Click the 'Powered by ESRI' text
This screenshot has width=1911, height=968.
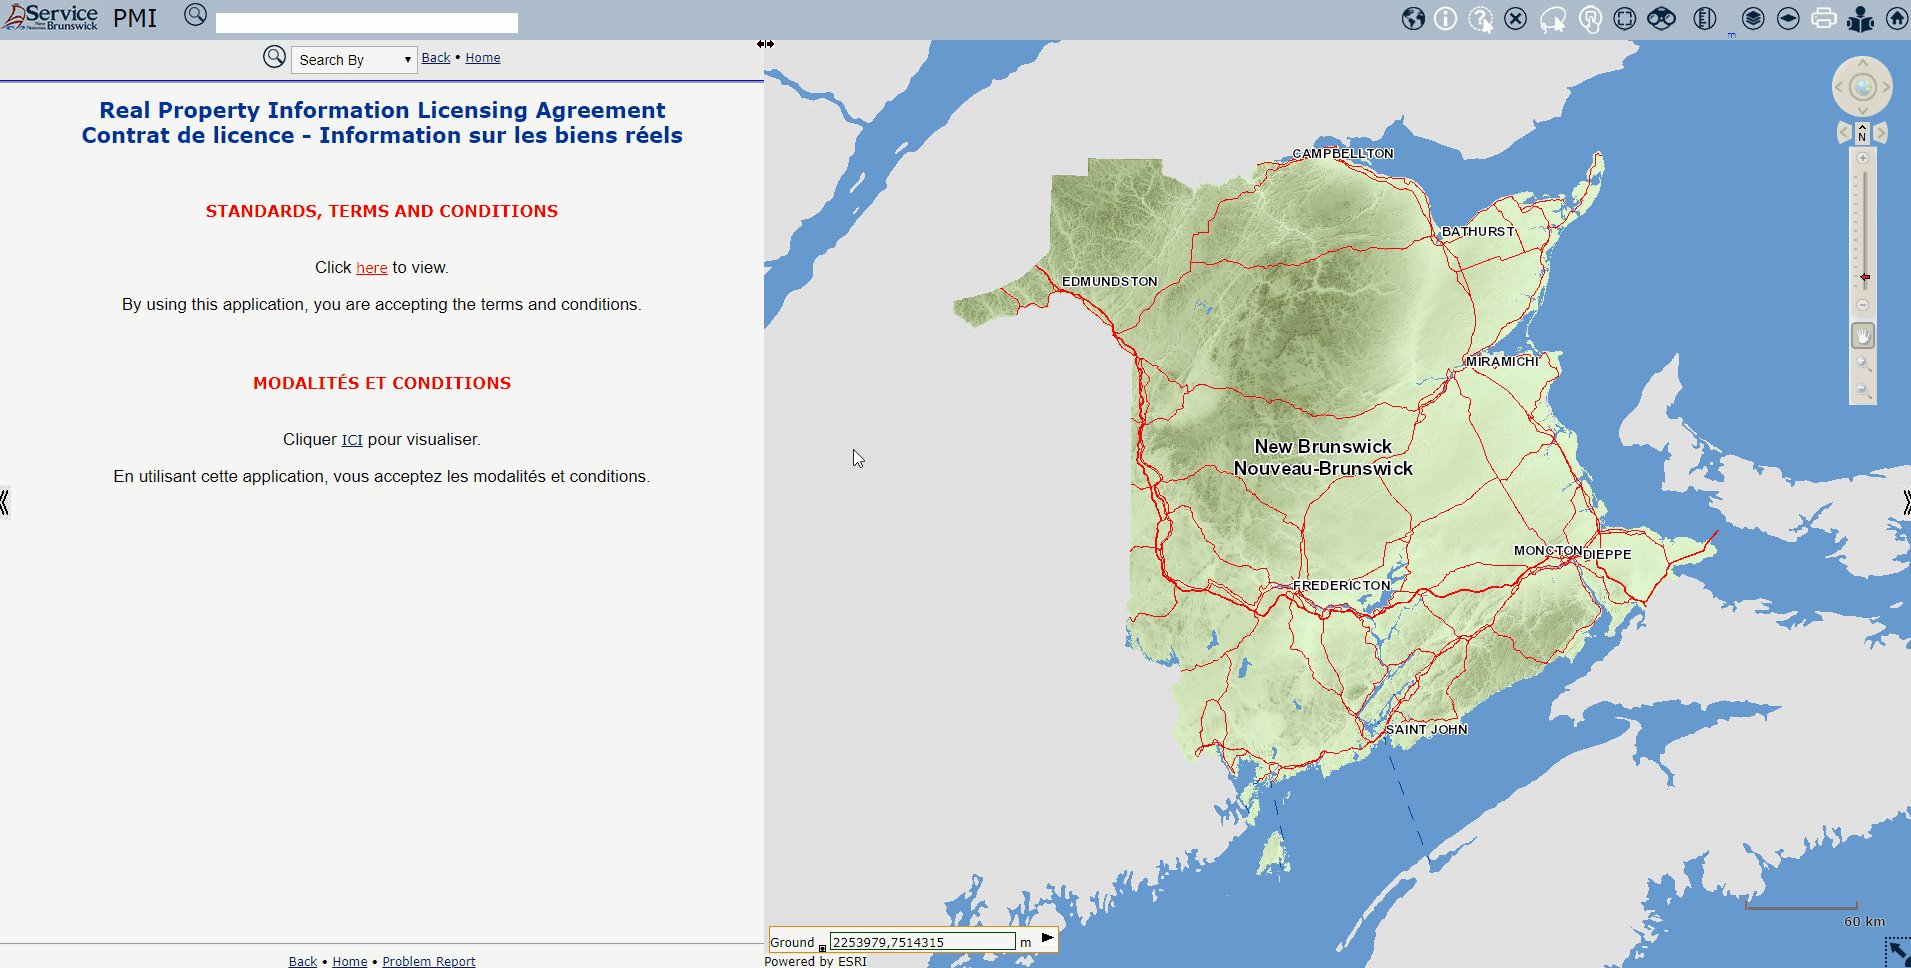(815, 961)
